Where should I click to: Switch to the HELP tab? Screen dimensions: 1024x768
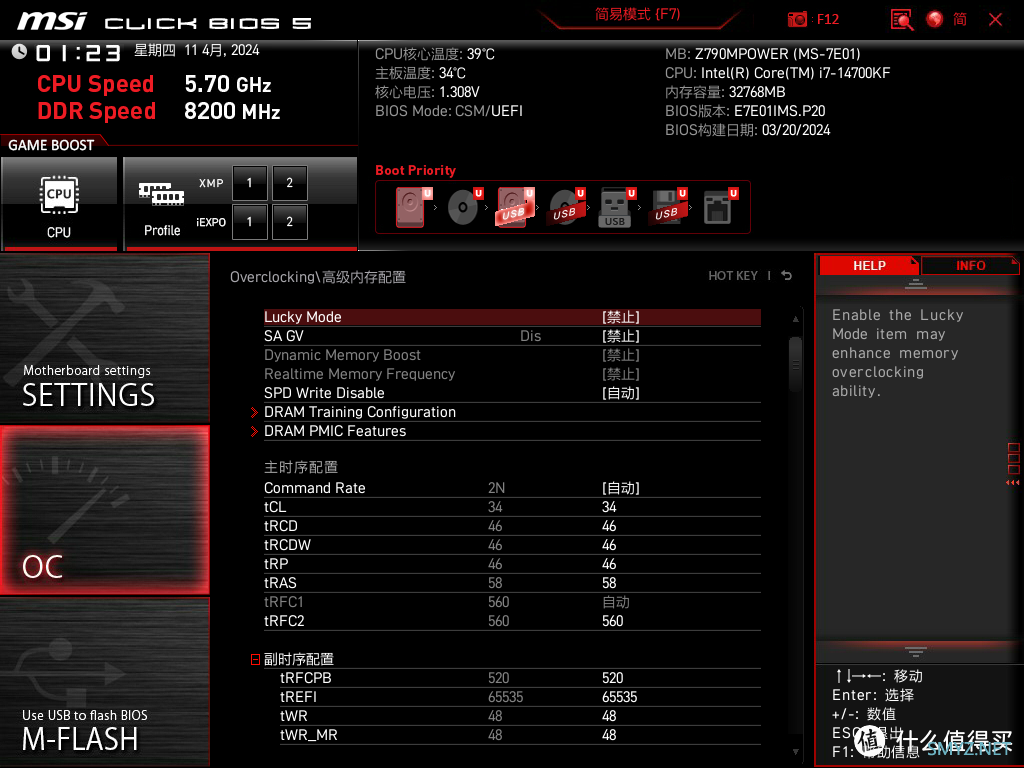coord(869,266)
